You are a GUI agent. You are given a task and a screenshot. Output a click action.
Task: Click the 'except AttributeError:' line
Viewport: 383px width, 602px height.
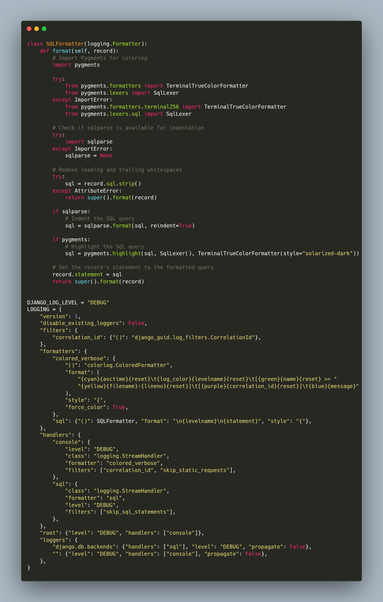(x=87, y=190)
